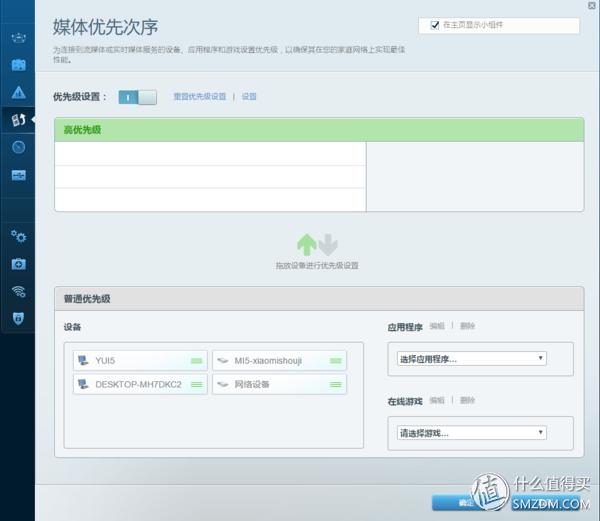The image size is (600, 521).
Task: Open Connectivity gears sidebar icon
Action: point(18,236)
